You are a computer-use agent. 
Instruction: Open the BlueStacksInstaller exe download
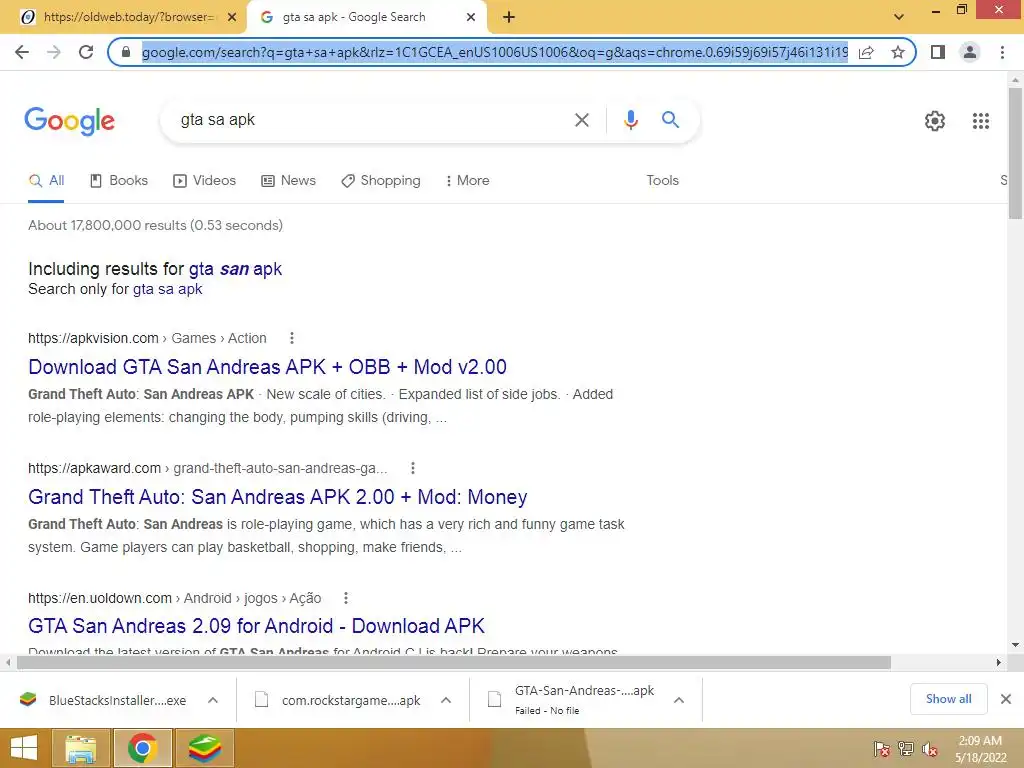click(x=104, y=700)
